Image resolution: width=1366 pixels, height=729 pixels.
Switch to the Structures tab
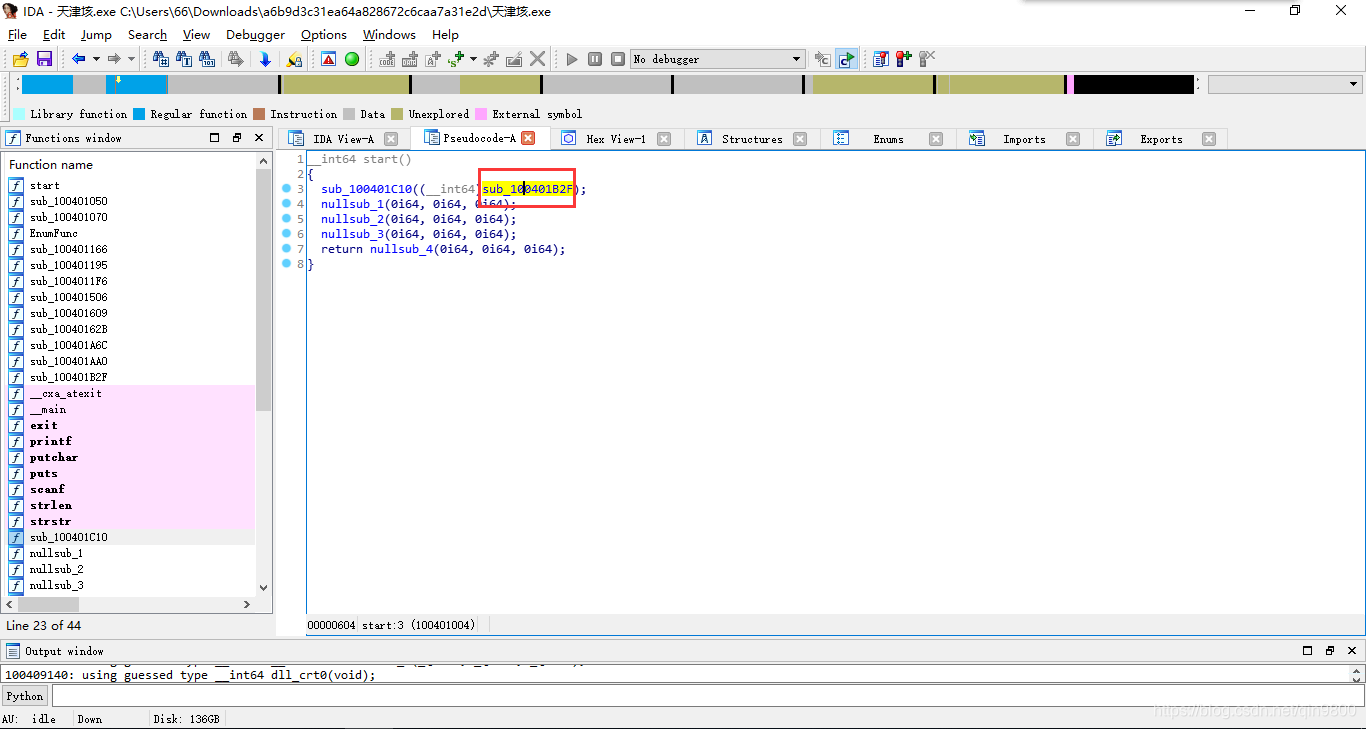(x=752, y=139)
